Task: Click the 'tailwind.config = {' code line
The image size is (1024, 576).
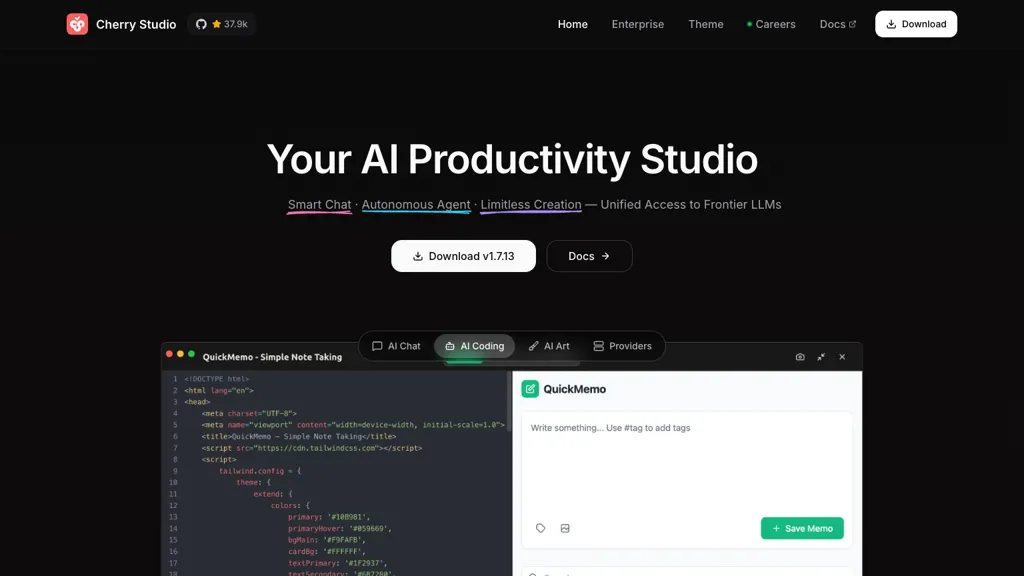Action: click(x=260, y=471)
